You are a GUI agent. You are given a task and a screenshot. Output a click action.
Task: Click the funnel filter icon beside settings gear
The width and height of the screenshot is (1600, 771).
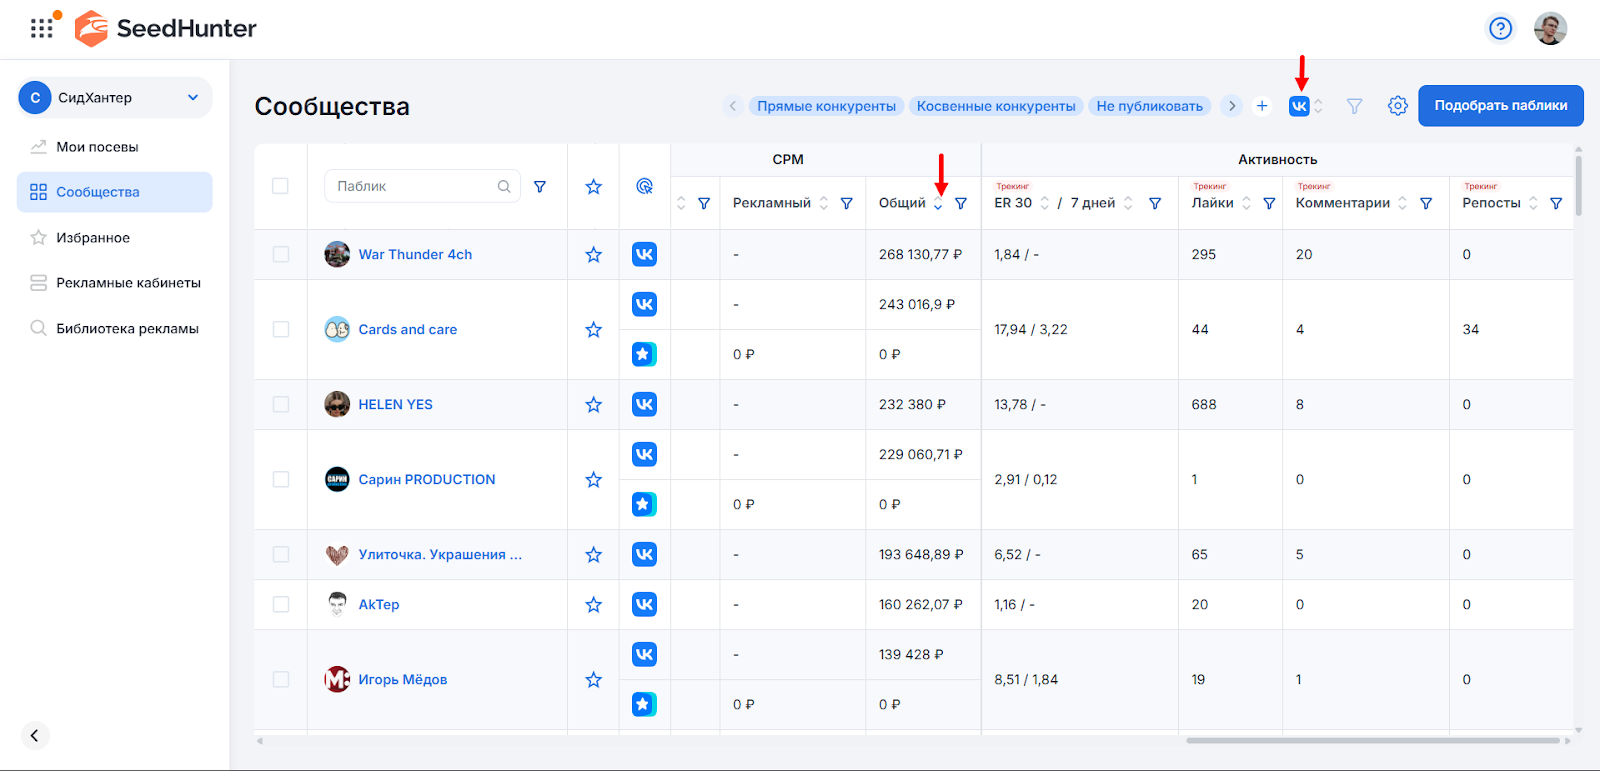coord(1354,106)
